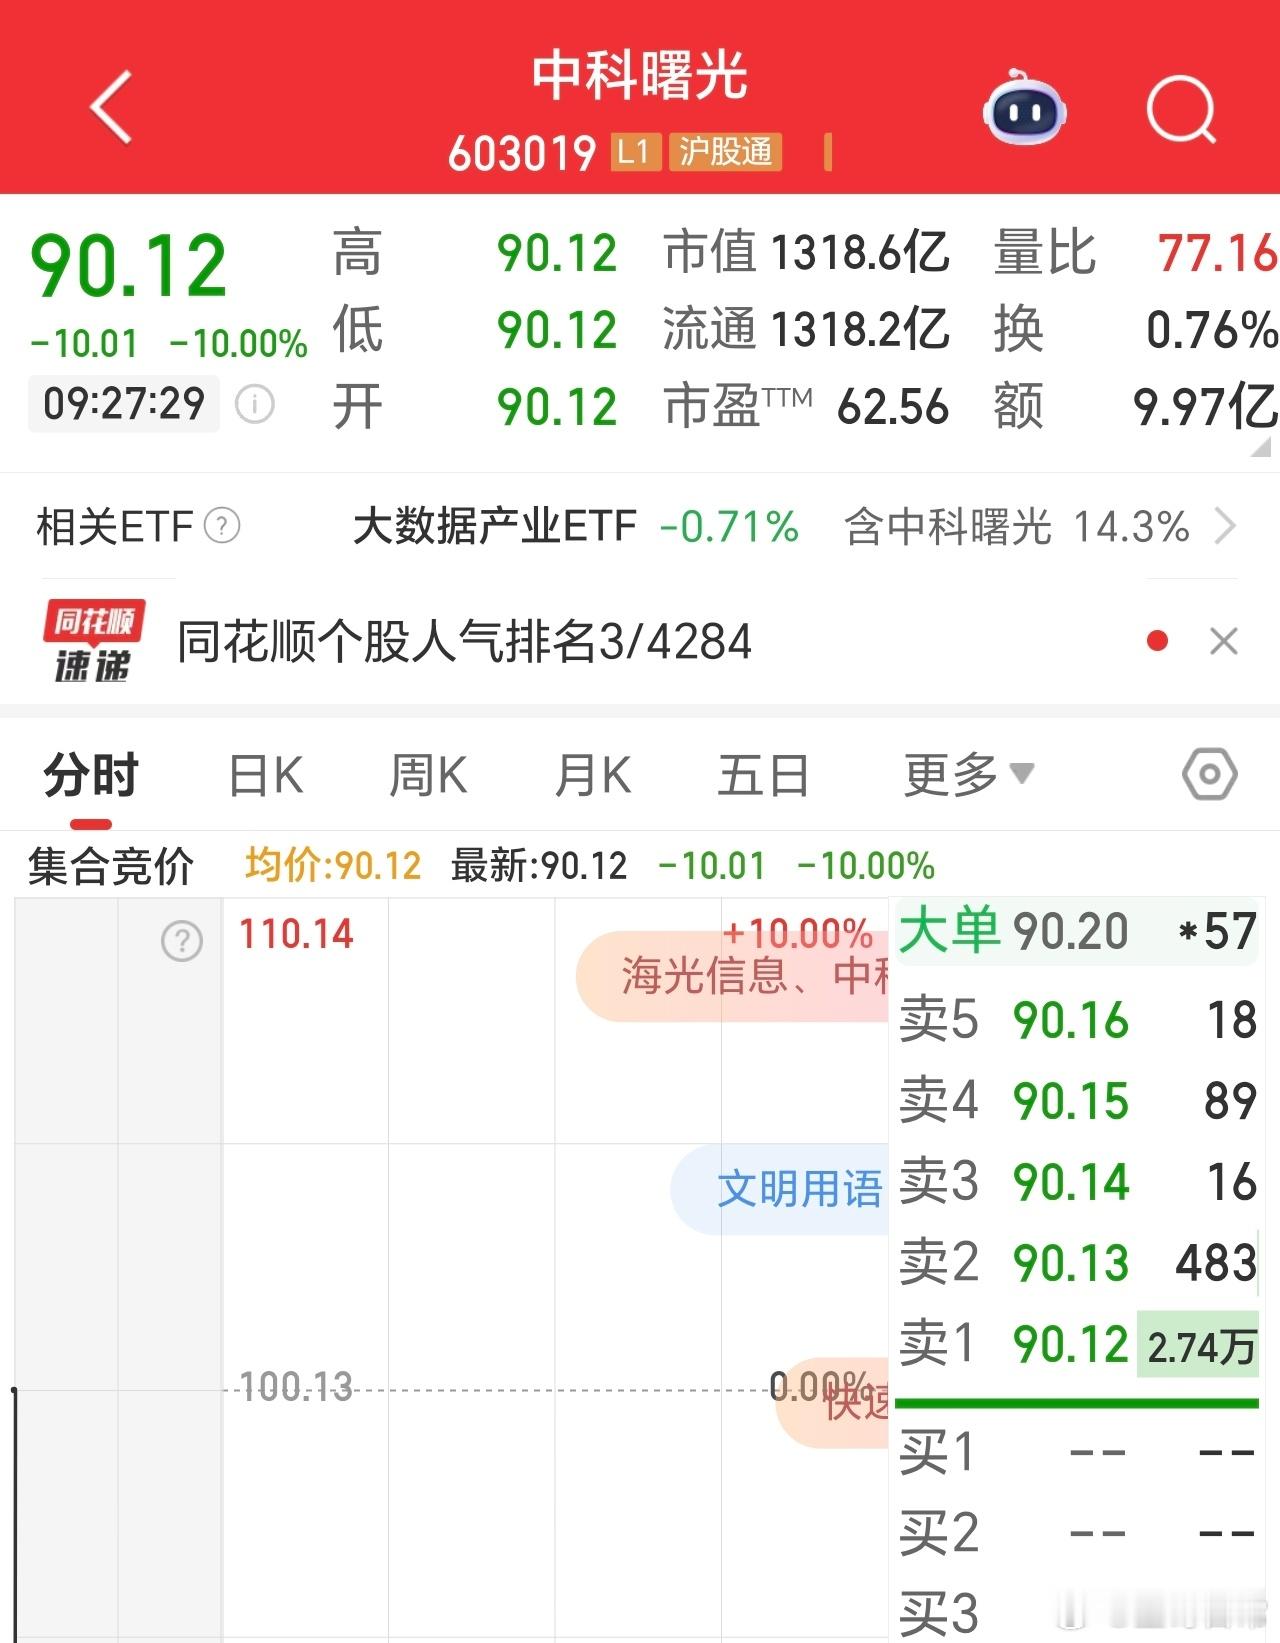Select the 卖3 90.14 order row
Image resolution: width=1280 pixels, height=1643 pixels.
coord(1077,1182)
